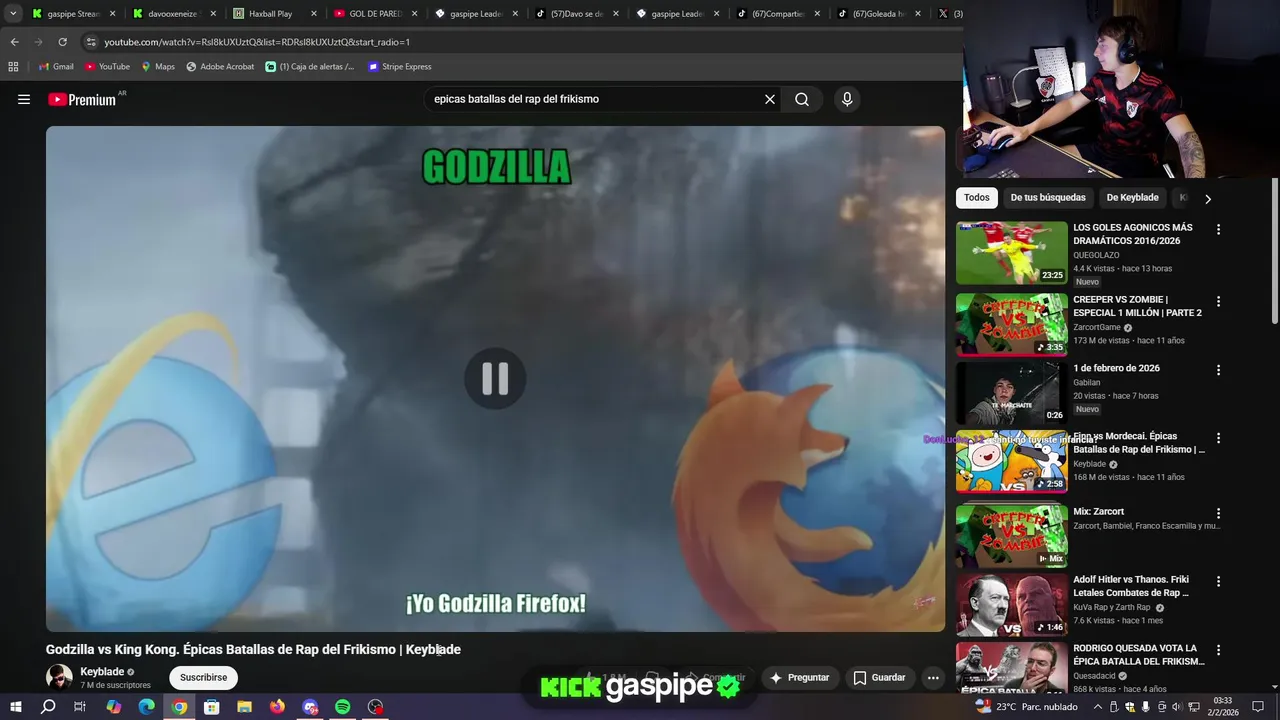Open Spotify from the taskbar
Screen dimensions: 1280x720
coord(342,707)
